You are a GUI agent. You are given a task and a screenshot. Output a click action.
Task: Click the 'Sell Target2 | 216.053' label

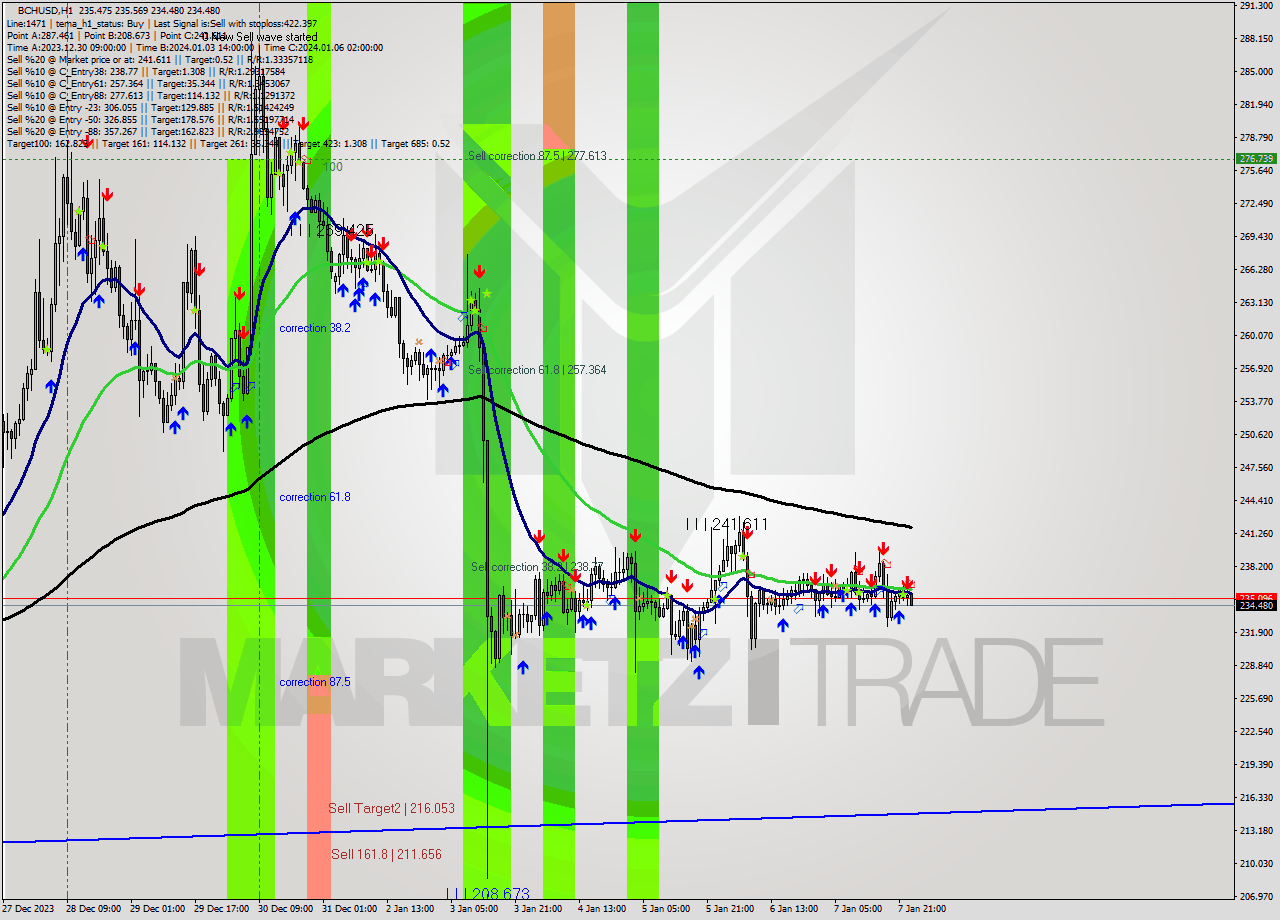tap(392, 808)
